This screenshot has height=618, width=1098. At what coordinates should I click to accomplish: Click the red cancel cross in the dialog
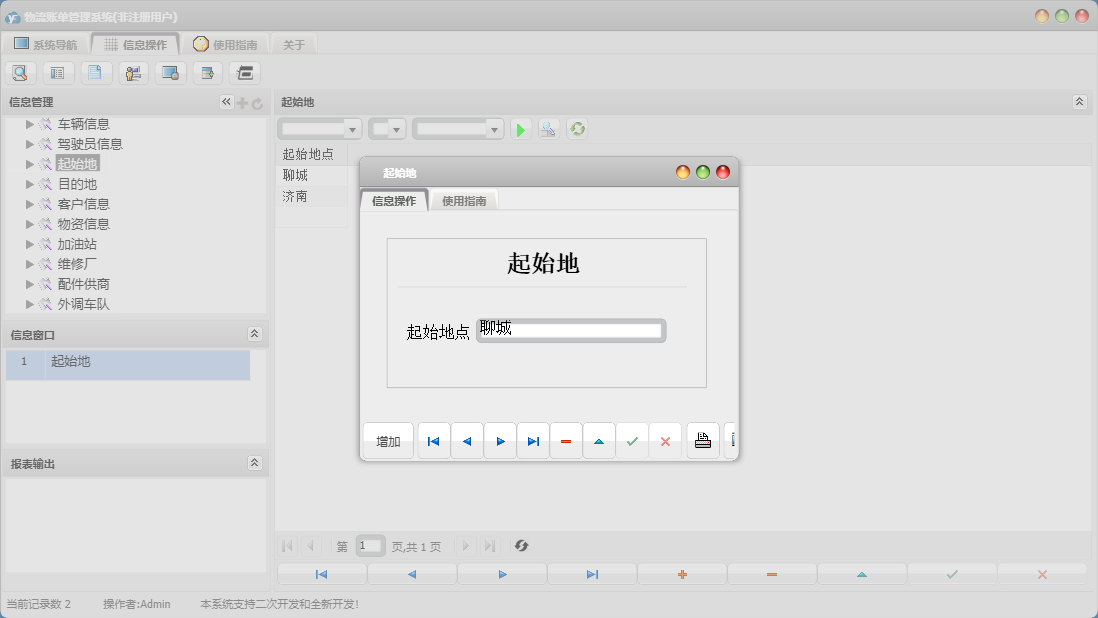point(665,440)
